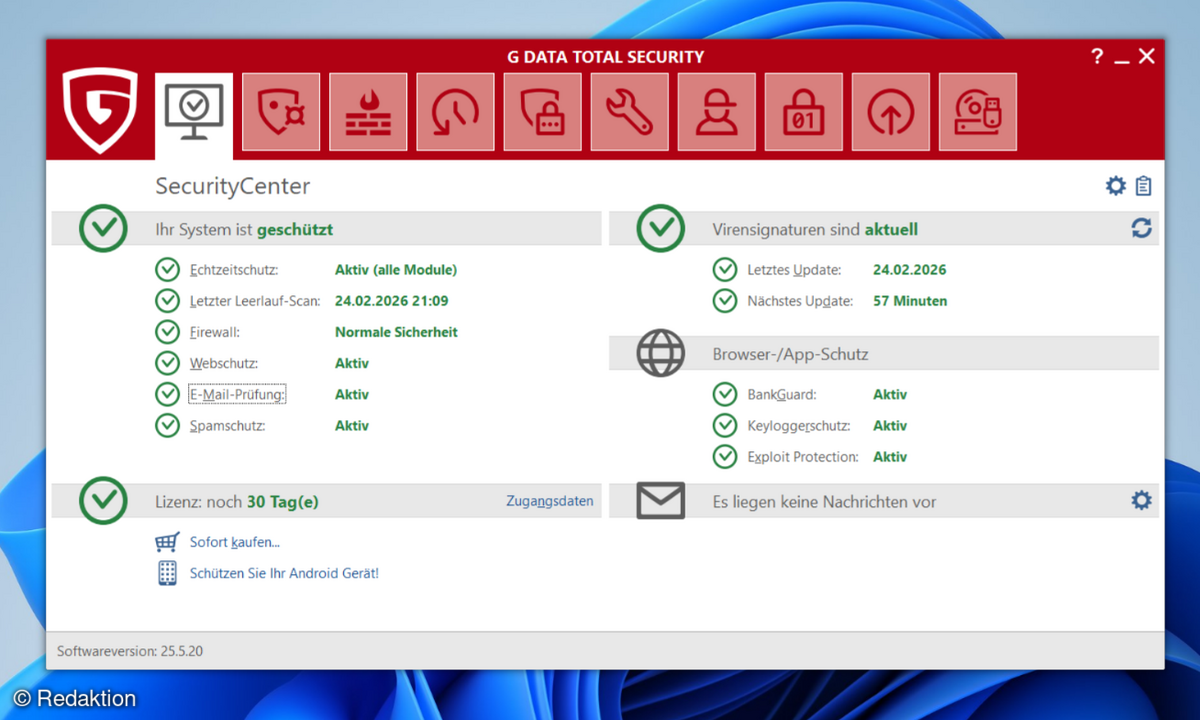Image resolution: width=1200 pixels, height=720 pixels.
Task: Toggle the Echtzeitschutz green checkmark
Action: point(168,269)
